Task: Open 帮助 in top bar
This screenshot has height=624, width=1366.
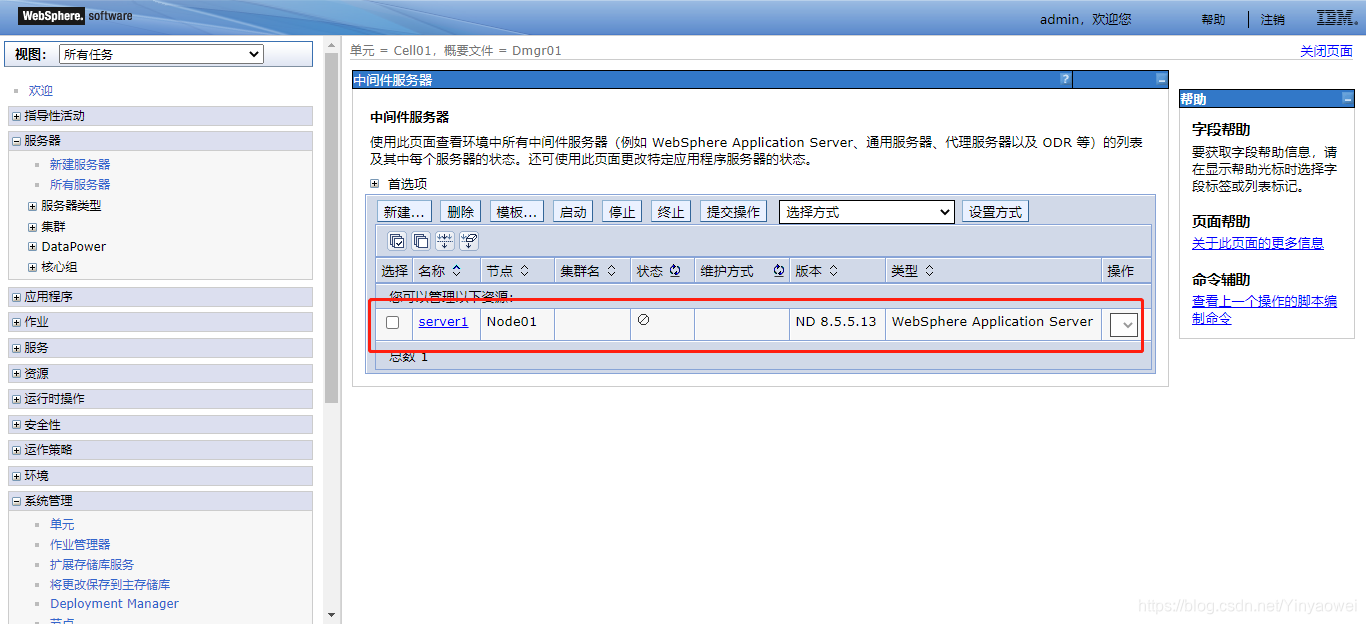Action: [x=1213, y=20]
